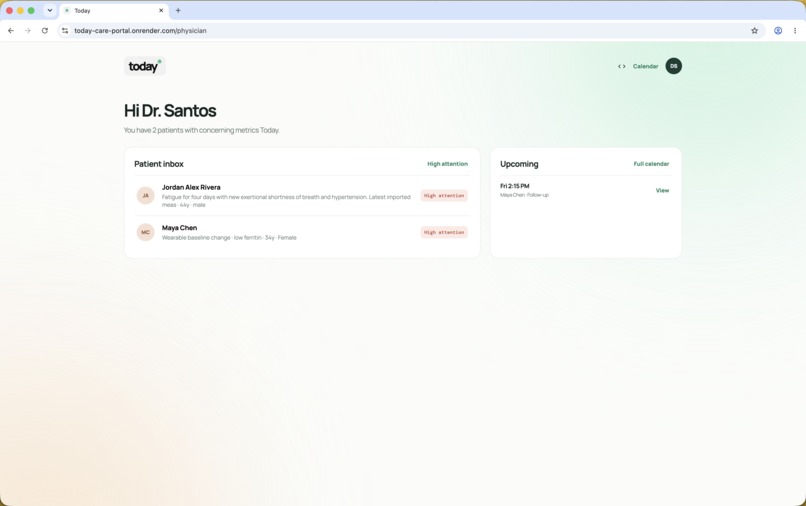The height and width of the screenshot is (506, 806).
Task: Open the Chrome three-dot menu
Action: click(x=795, y=31)
